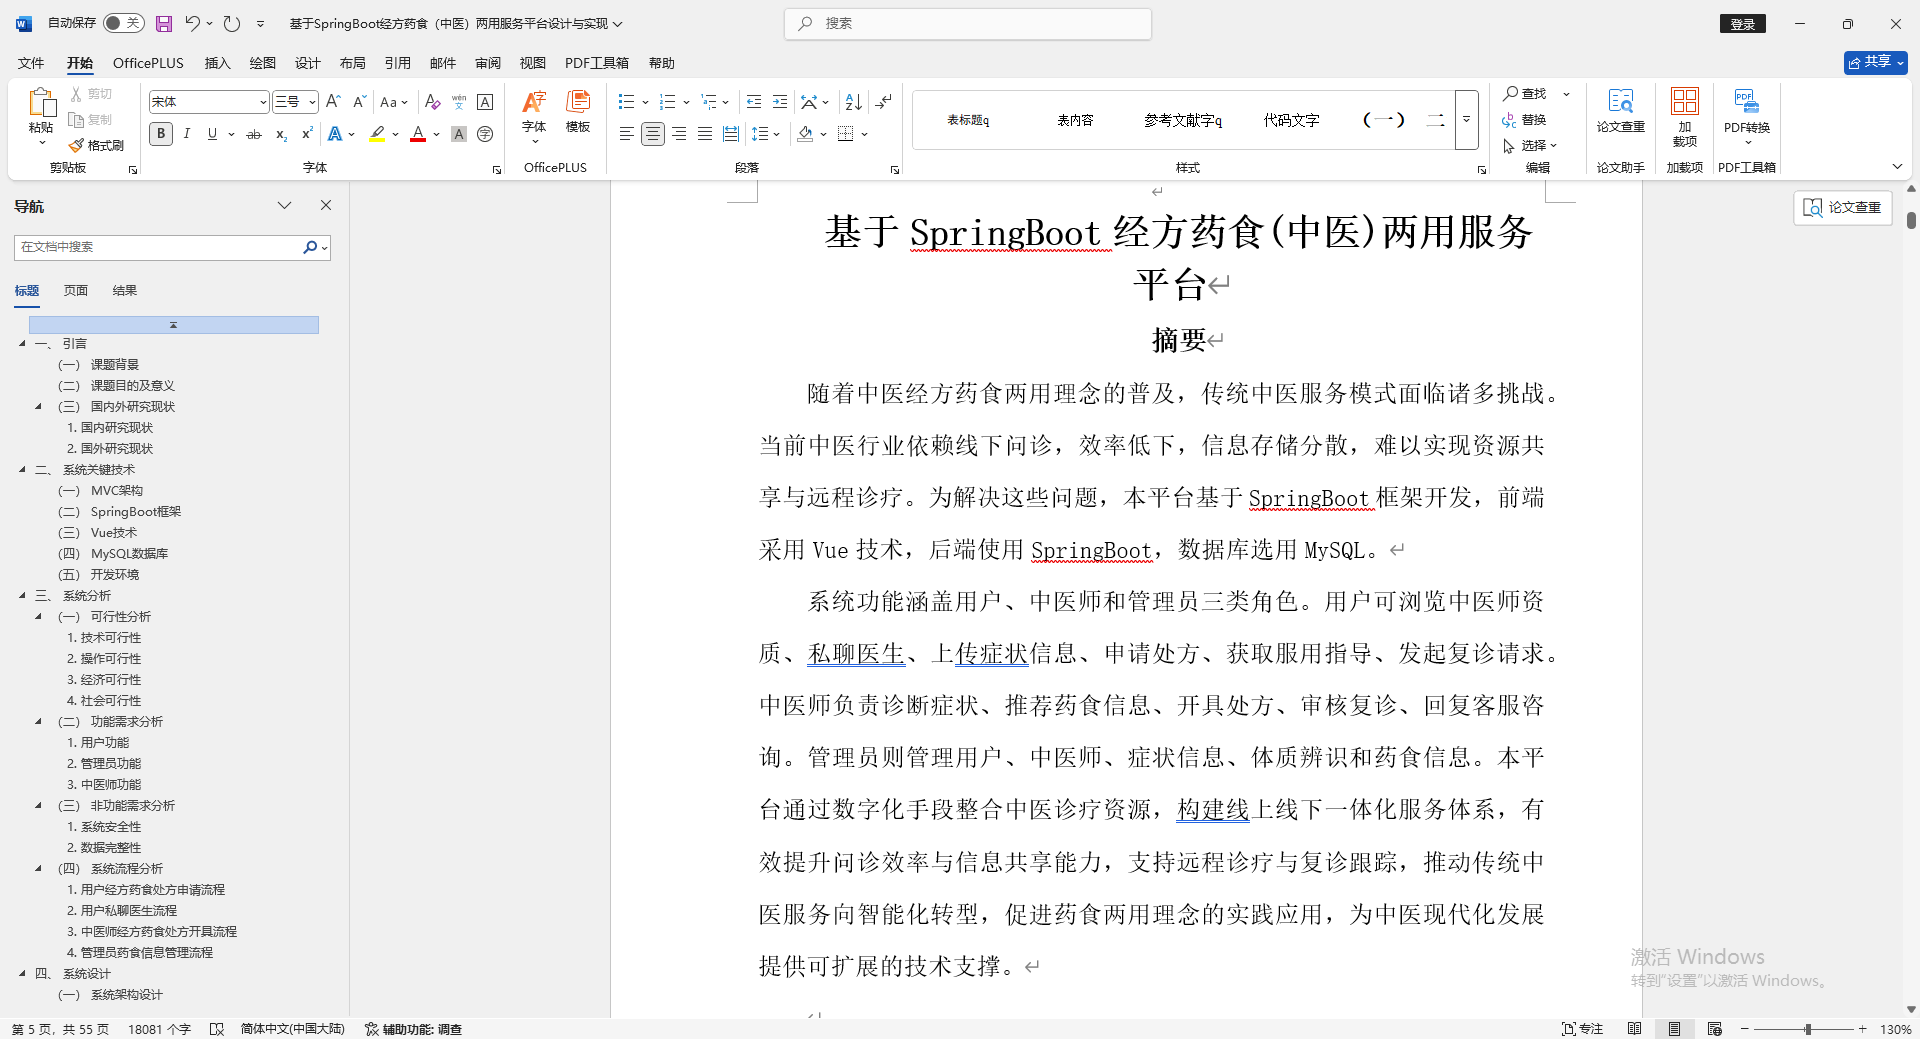Click the Add-ins (加载项) icon
Image resolution: width=1920 pixels, height=1039 pixels.
(1685, 118)
